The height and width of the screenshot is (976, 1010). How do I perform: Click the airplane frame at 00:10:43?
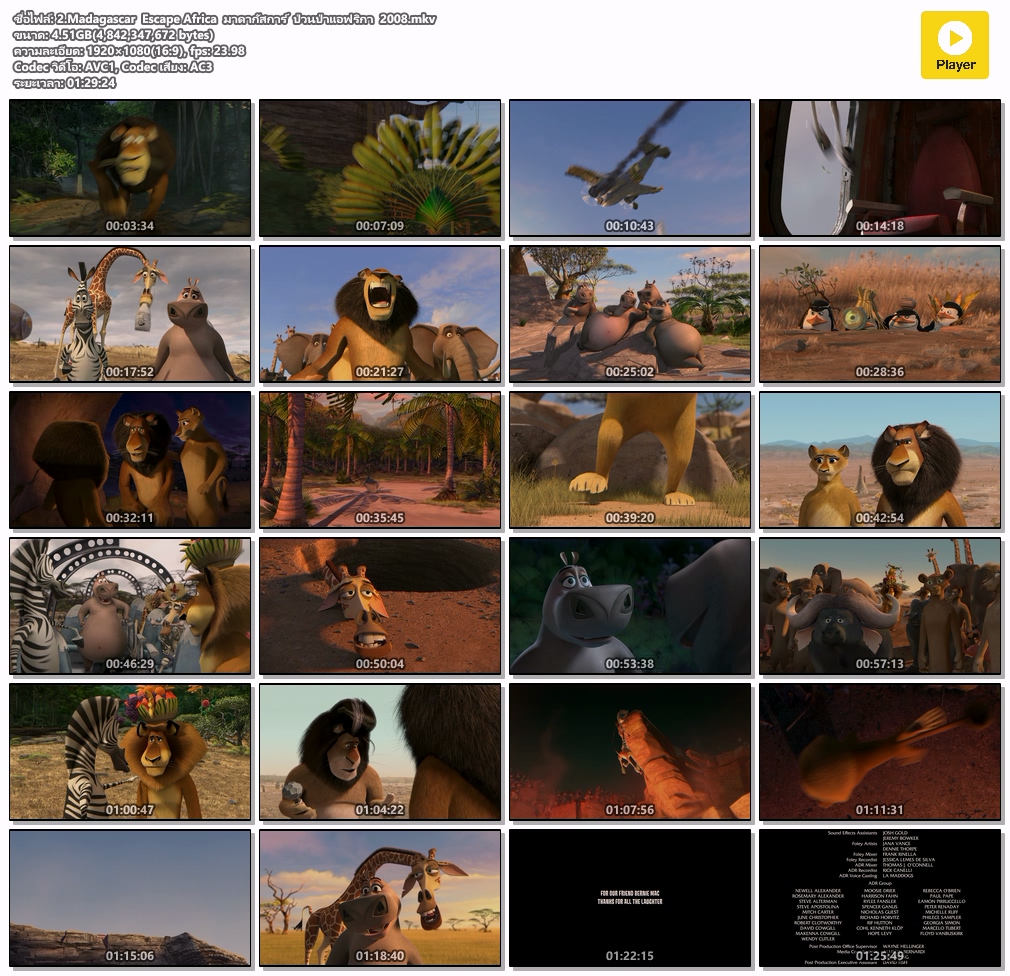click(x=630, y=168)
